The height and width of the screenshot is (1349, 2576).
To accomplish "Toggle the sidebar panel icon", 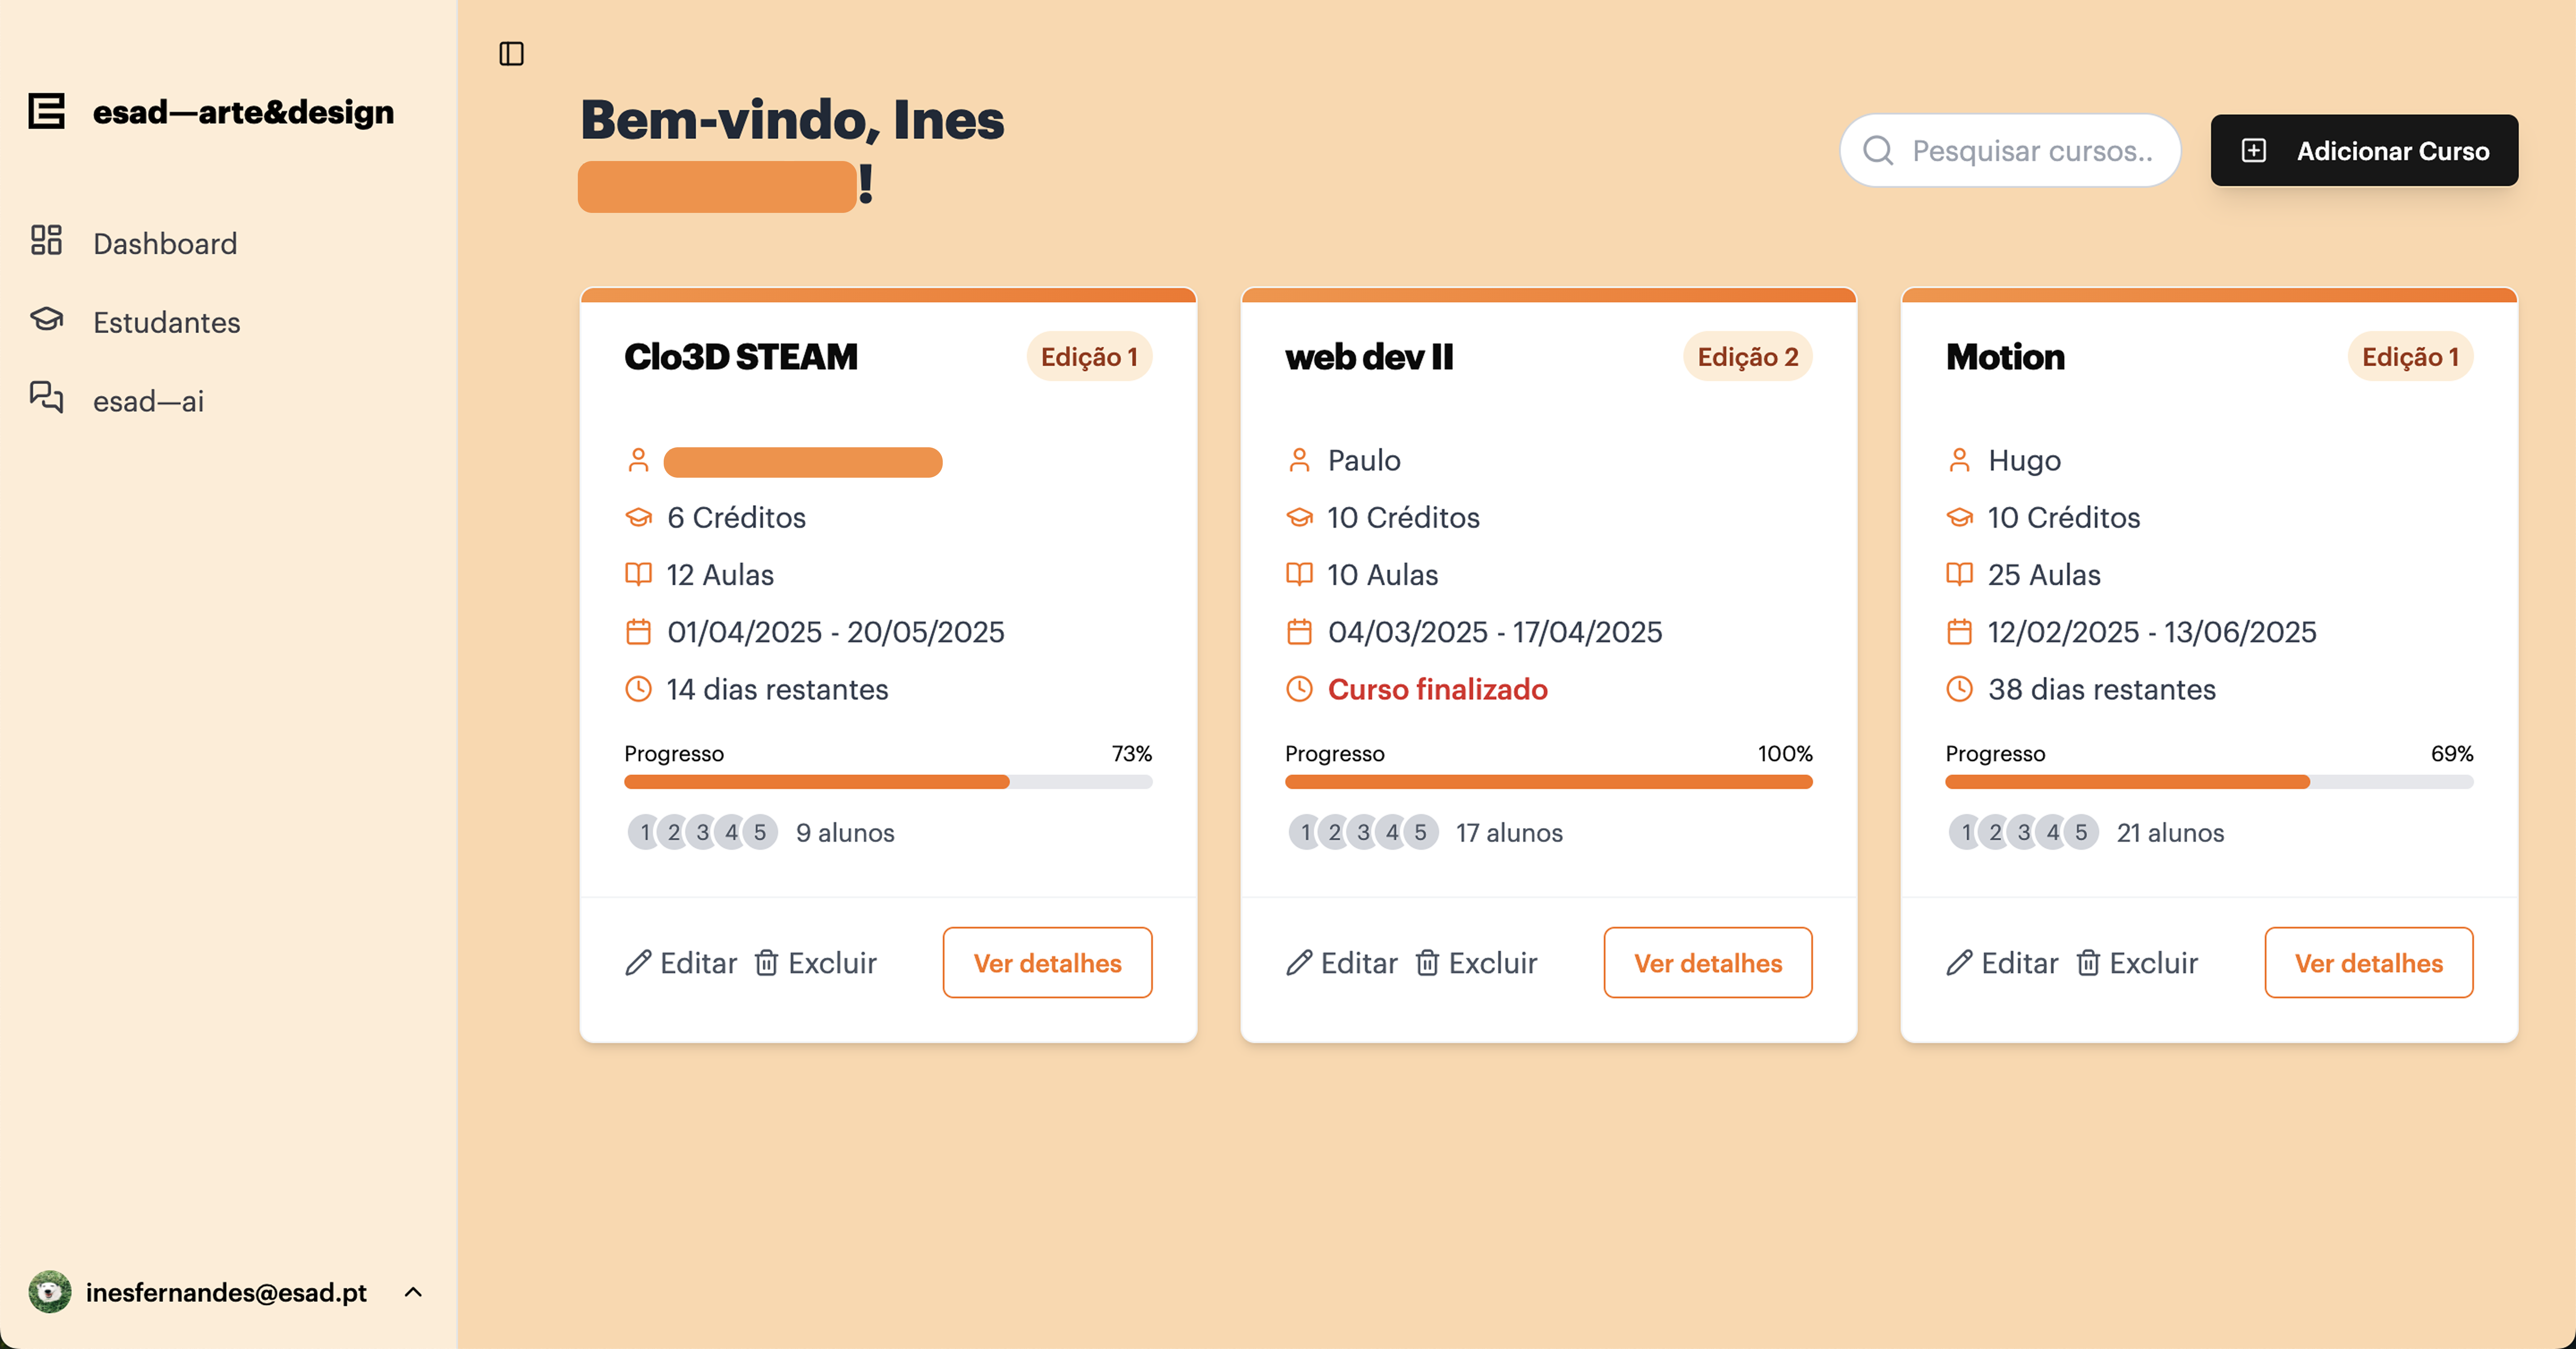I will tap(511, 54).
